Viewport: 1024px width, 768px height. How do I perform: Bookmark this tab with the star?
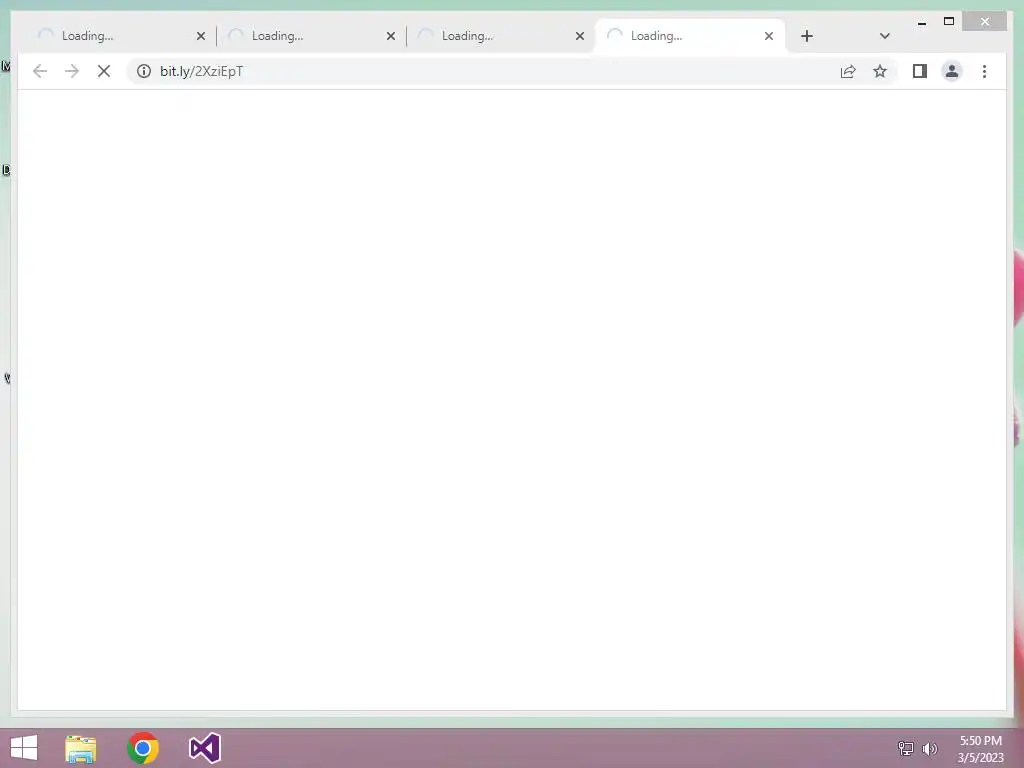pyautogui.click(x=880, y=71)
